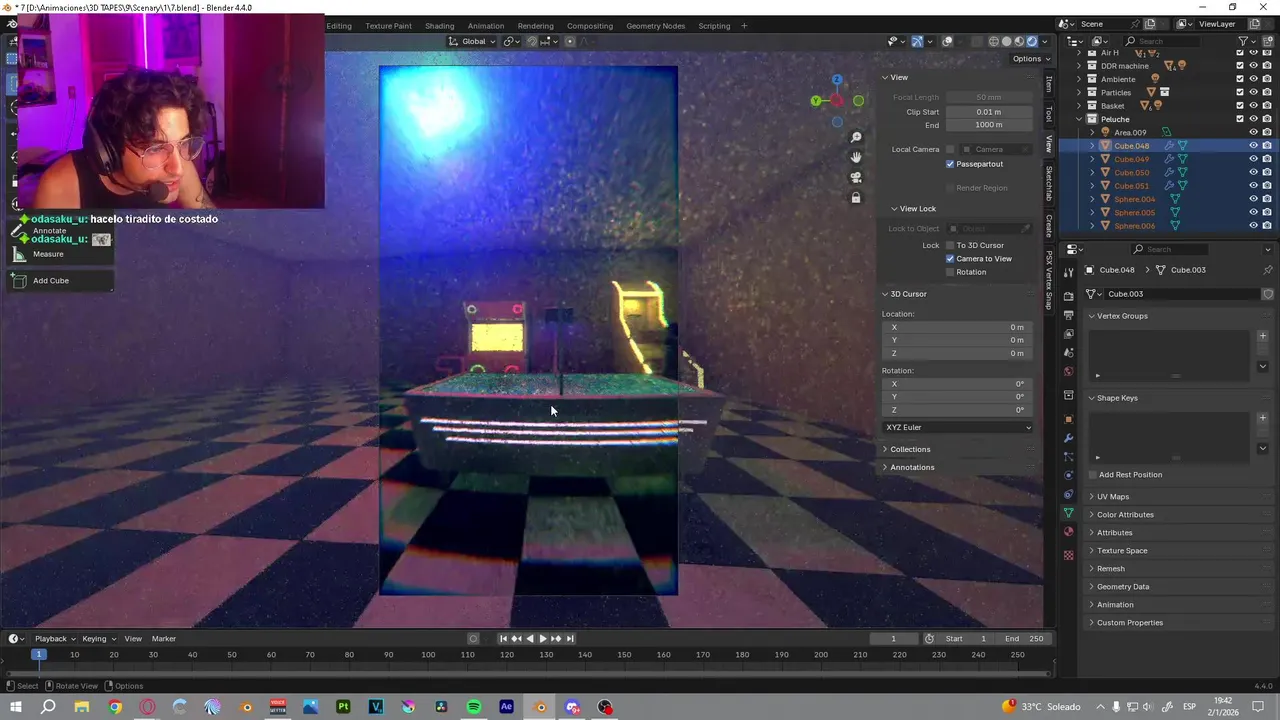Open the timeline Playback menu
This screenshot has width=1280, height=720.
point(55,639)
